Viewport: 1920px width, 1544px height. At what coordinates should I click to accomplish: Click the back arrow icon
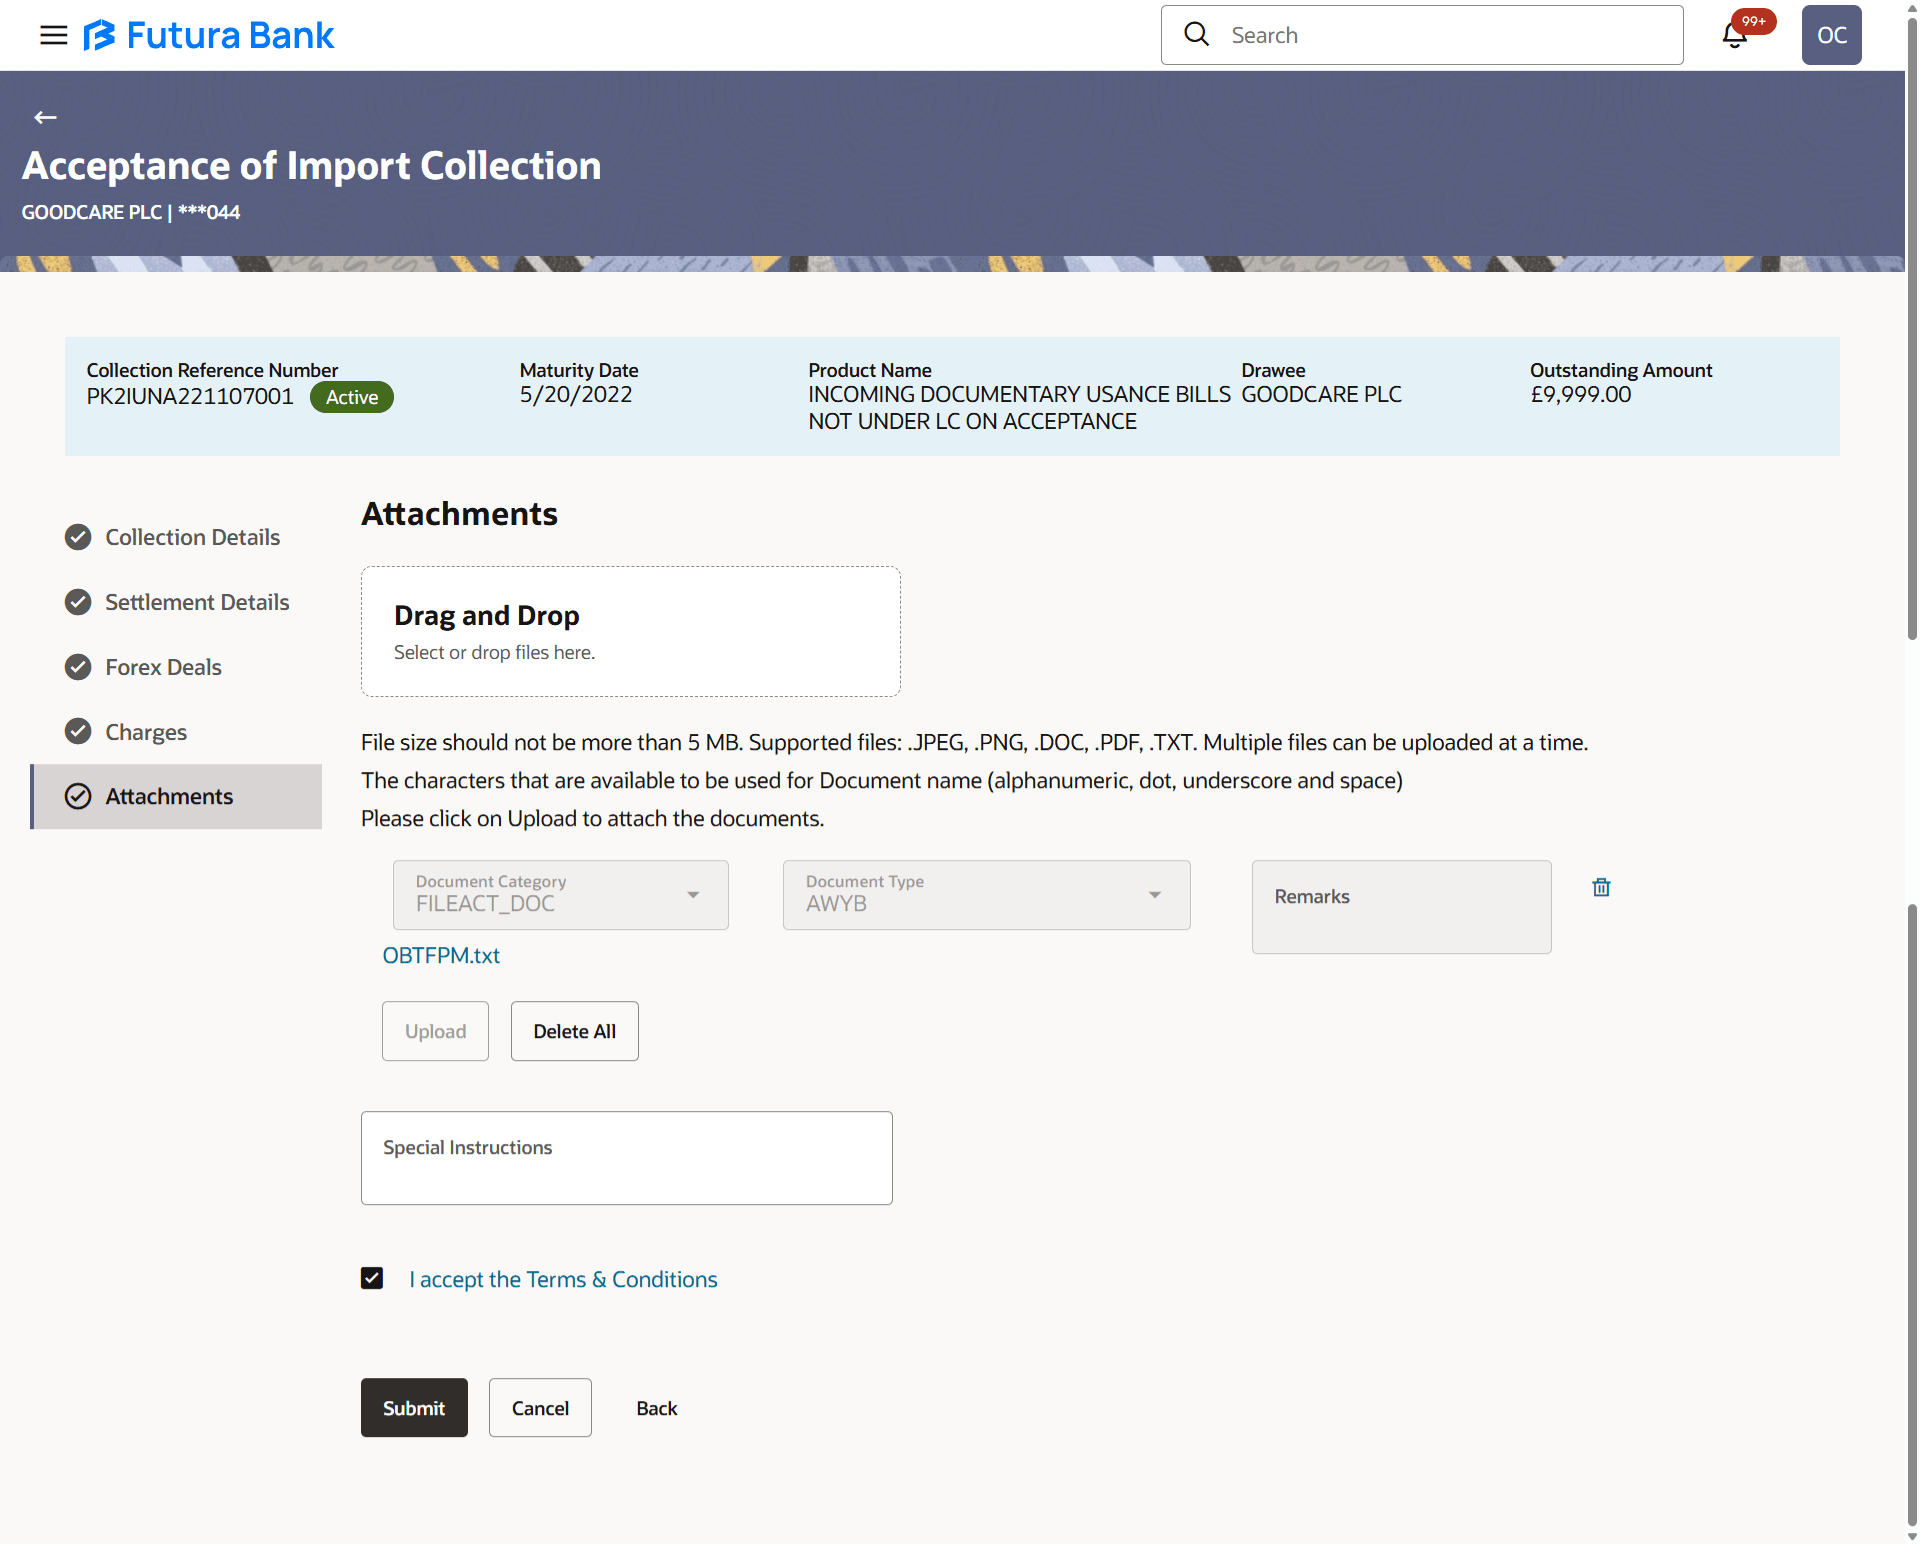tap(45, 118)
